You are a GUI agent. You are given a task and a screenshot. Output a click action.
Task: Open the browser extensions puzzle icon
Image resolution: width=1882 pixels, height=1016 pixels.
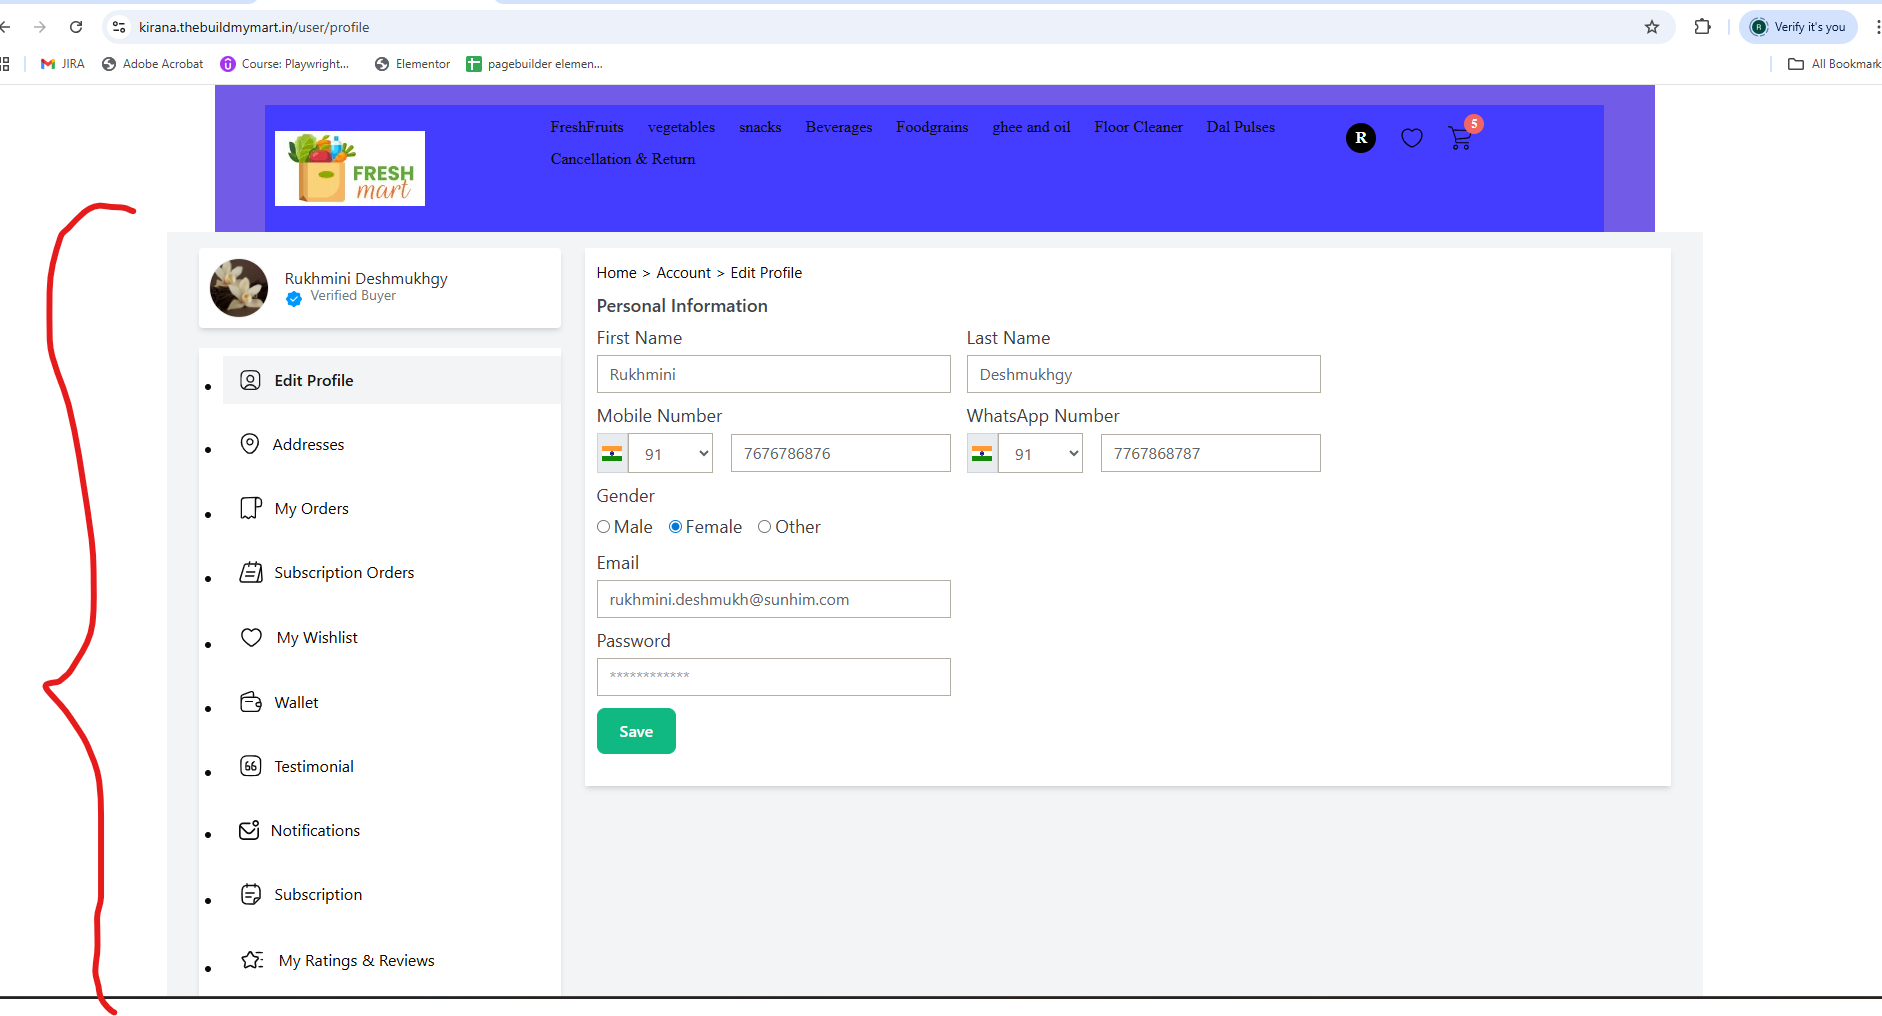coord(1702,27)
